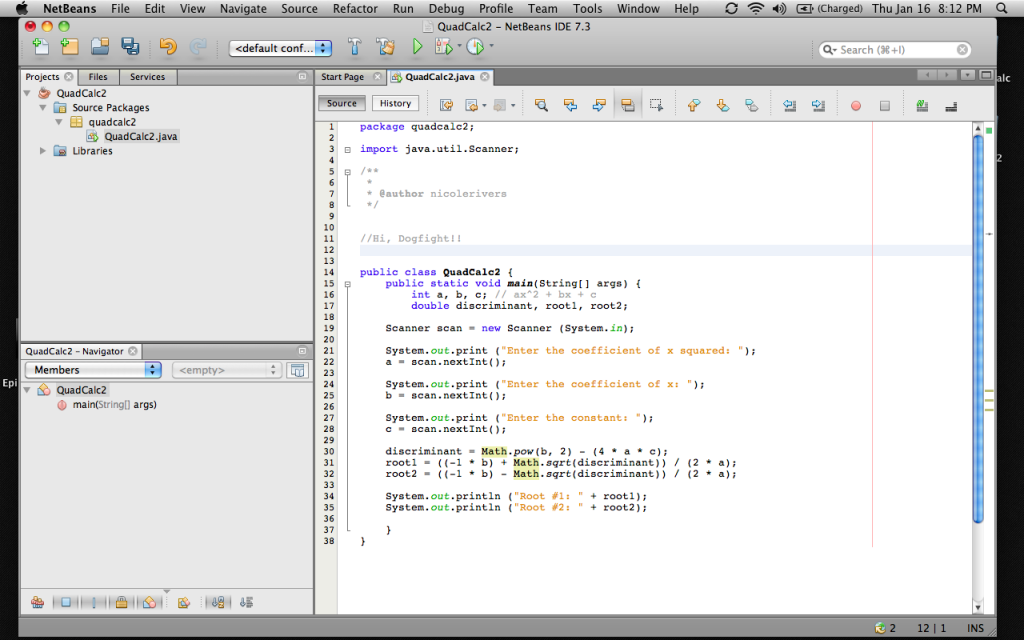Toggle the highlight search editor button
This screenshot has width=1024, height=640.
coord(627,104)
